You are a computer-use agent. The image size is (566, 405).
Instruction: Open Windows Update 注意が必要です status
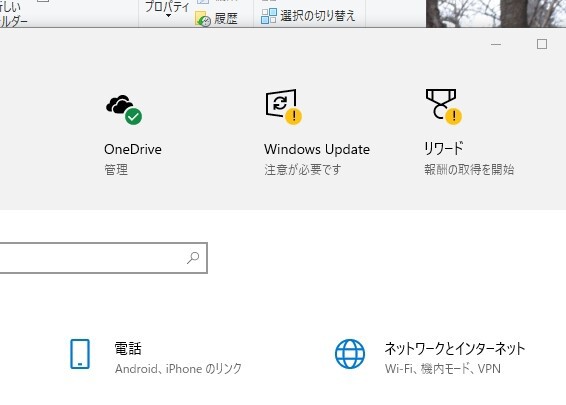[x=302, y=169]
